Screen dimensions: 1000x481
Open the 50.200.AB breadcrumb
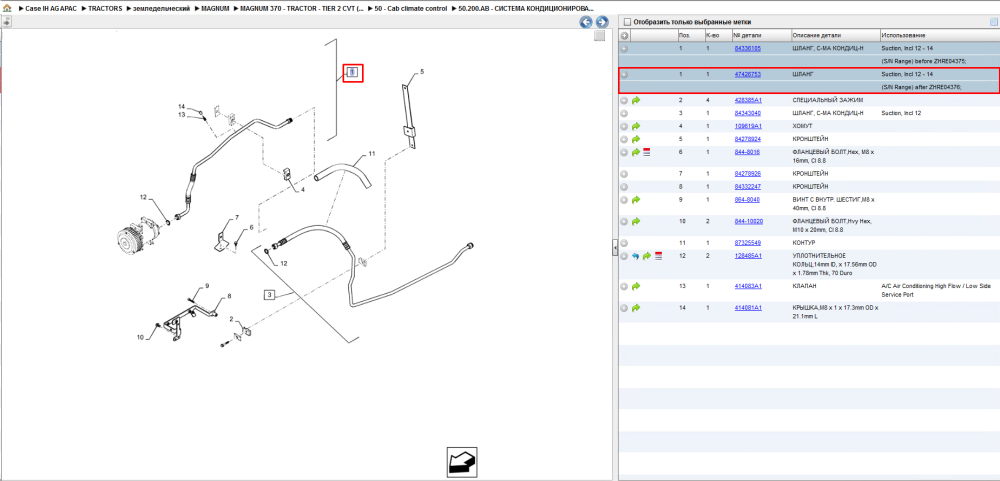click(526, 9)
